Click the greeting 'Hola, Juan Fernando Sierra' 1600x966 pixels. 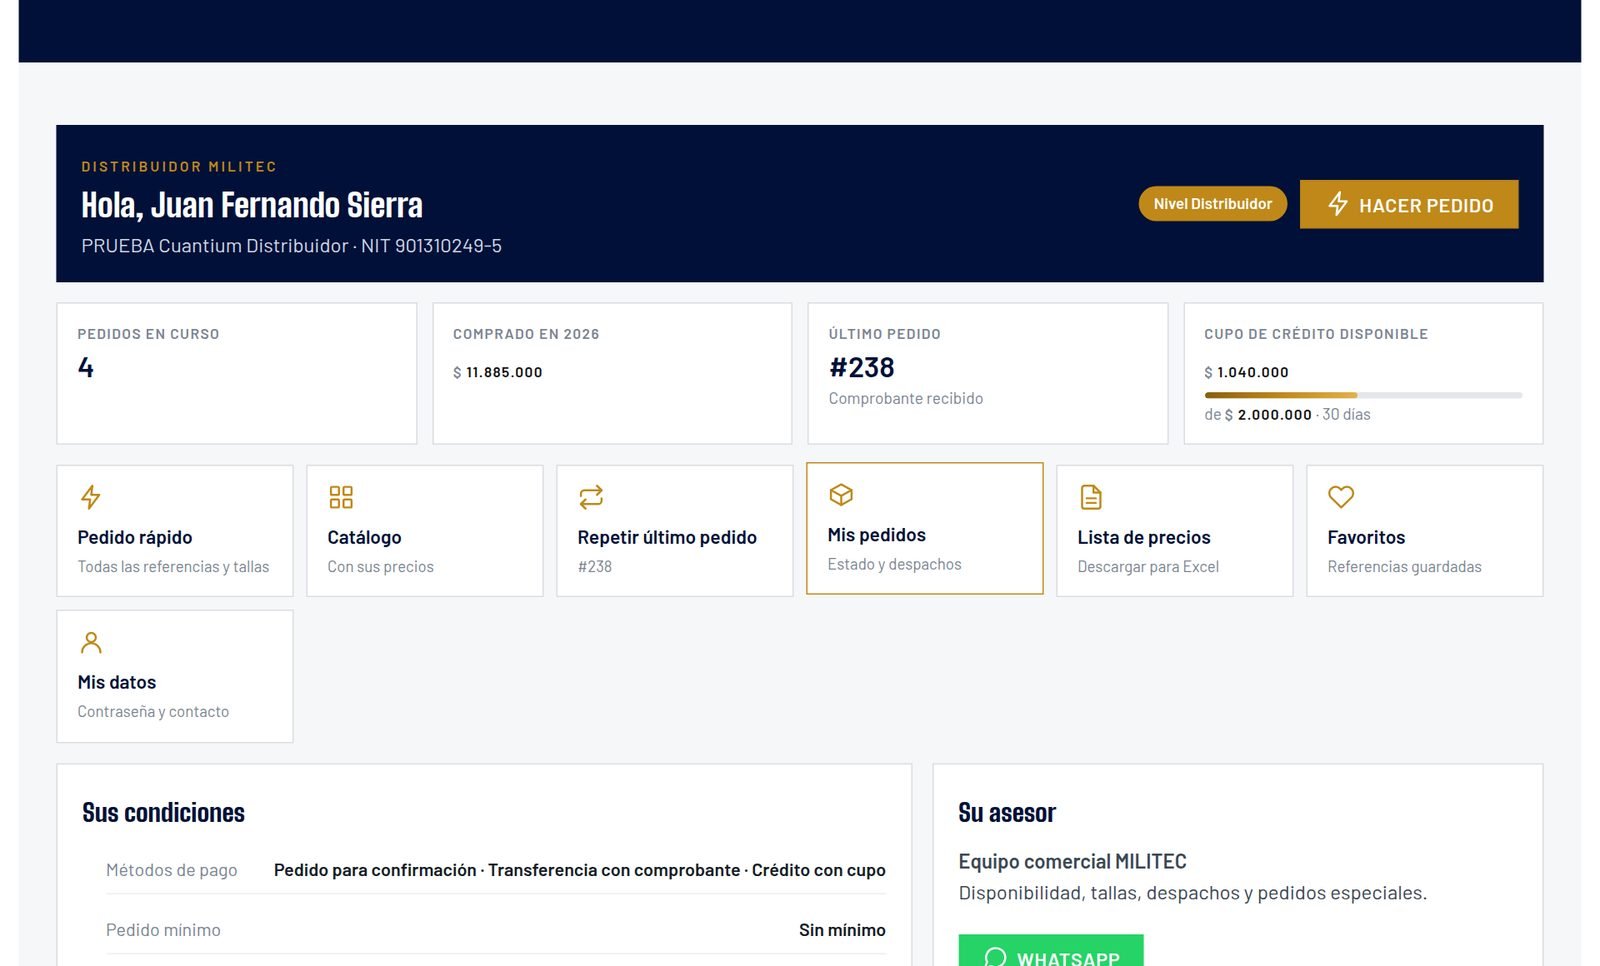pyautogui.click(x=252, y=205)
